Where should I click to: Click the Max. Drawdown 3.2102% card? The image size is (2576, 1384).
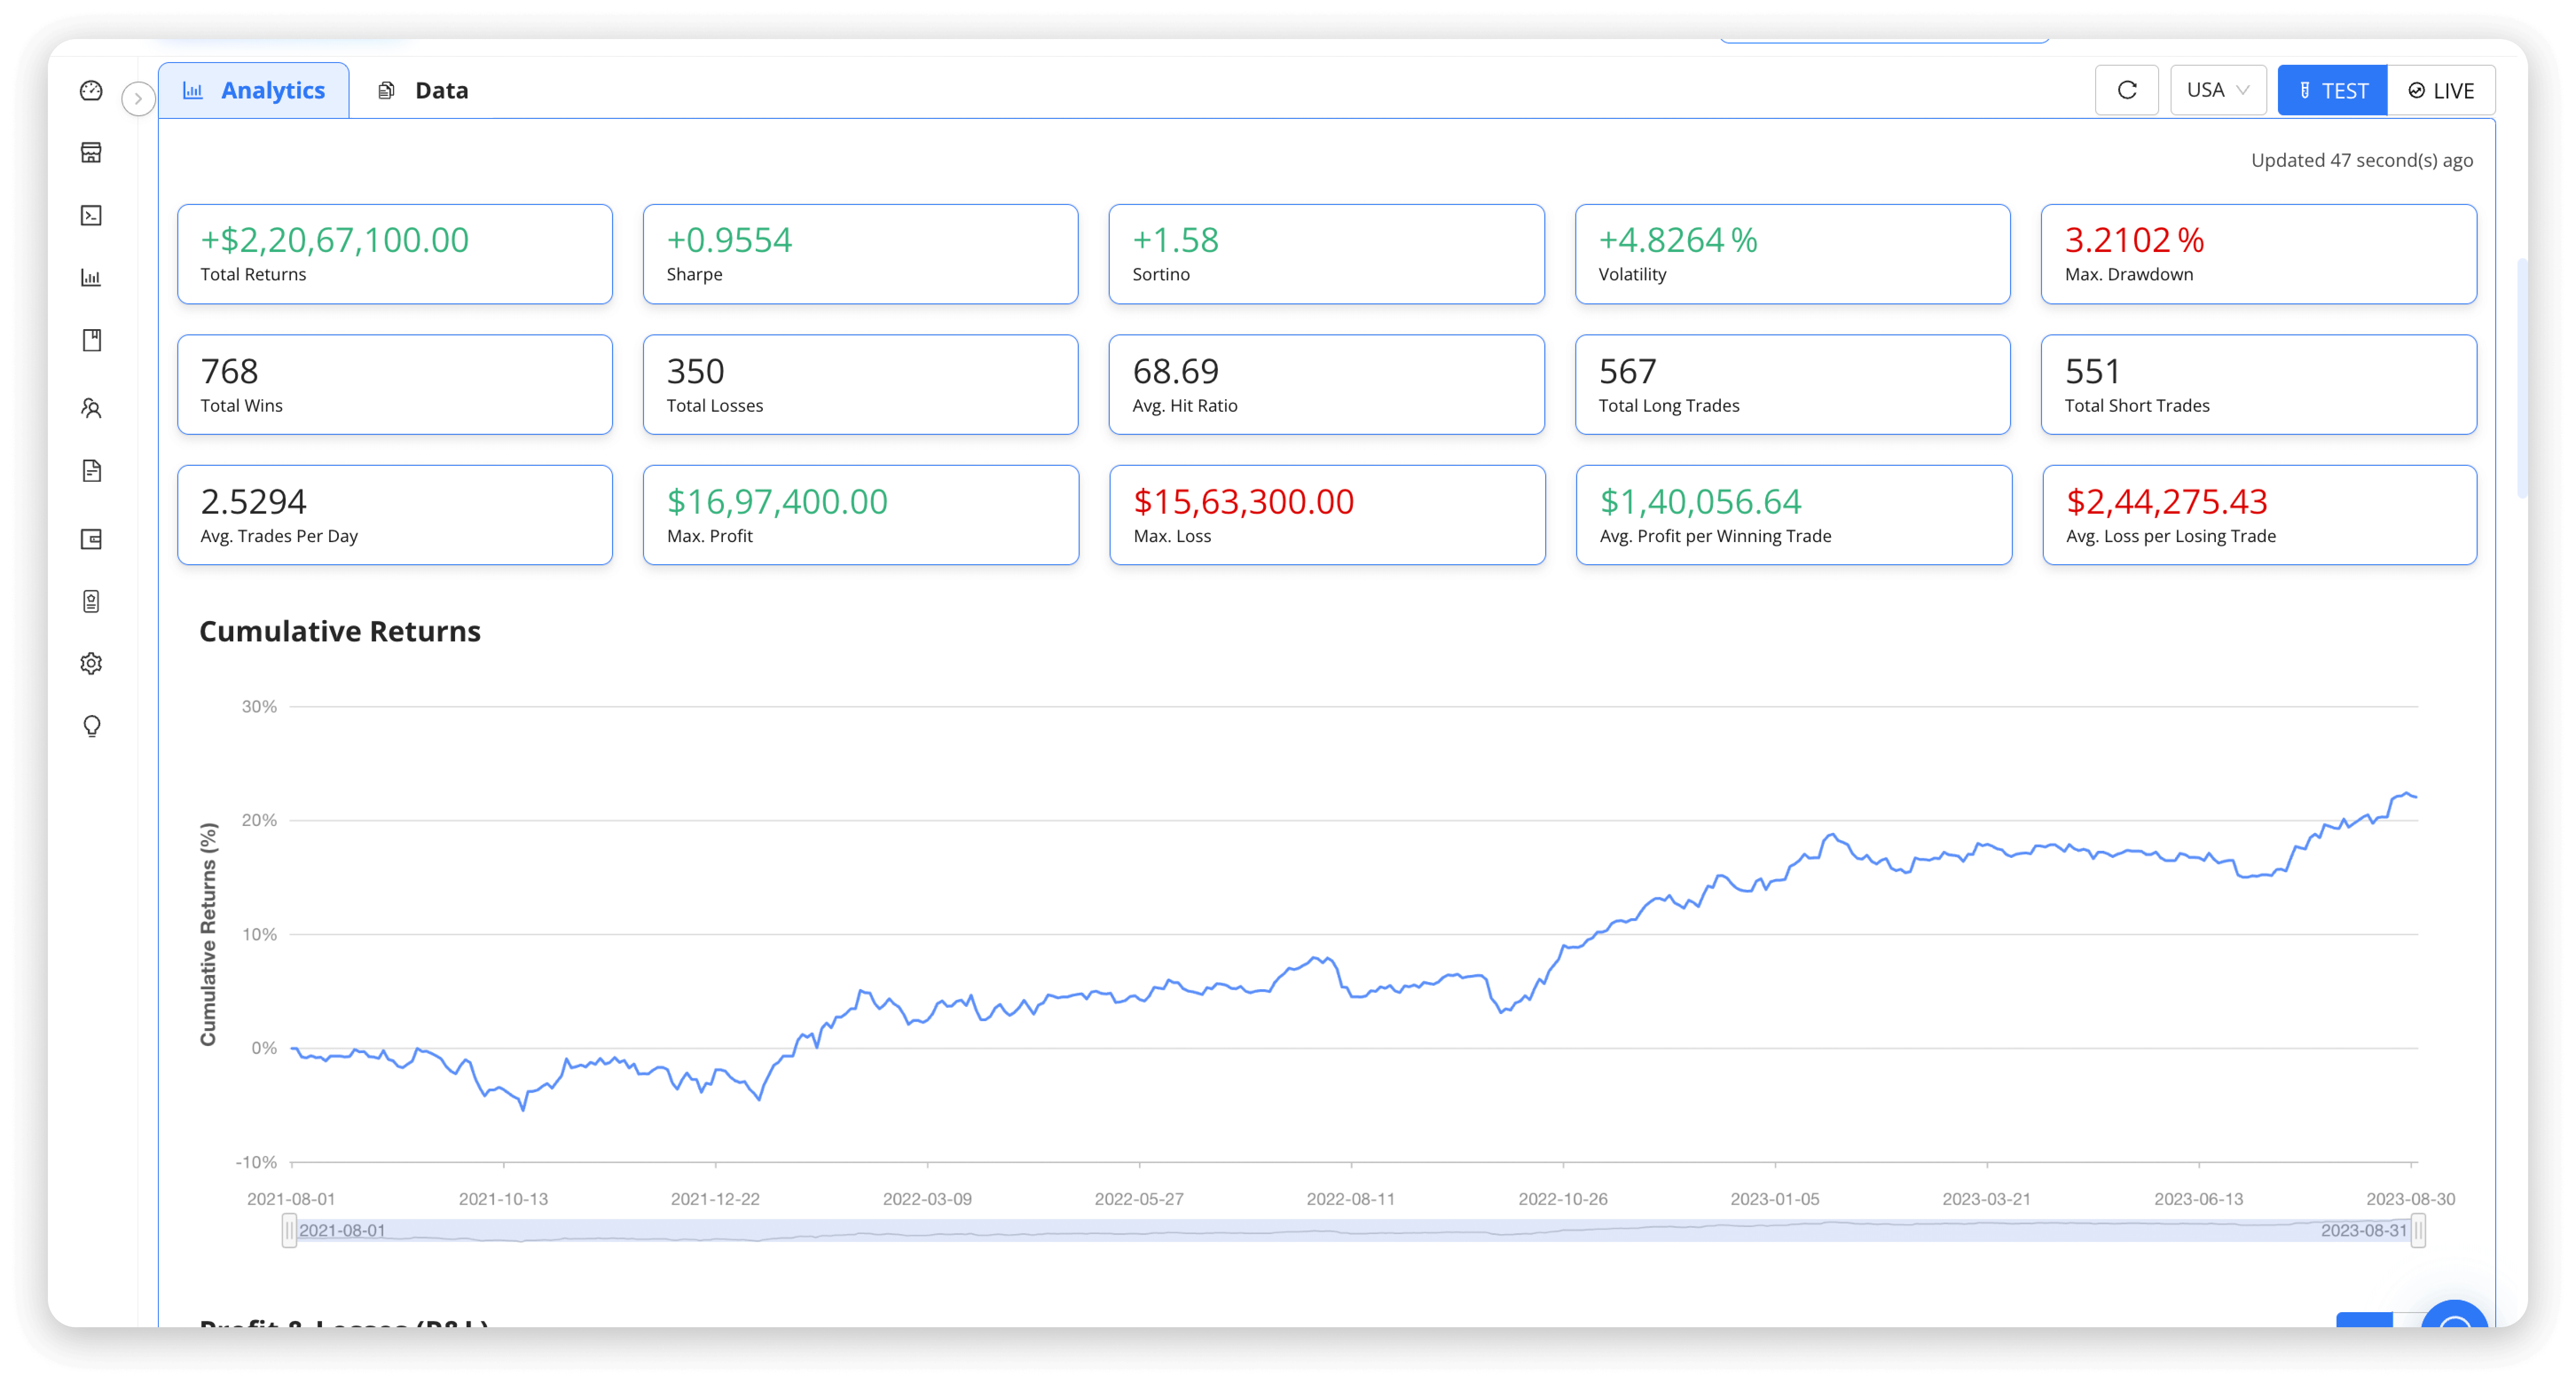tap(2258, 254)
